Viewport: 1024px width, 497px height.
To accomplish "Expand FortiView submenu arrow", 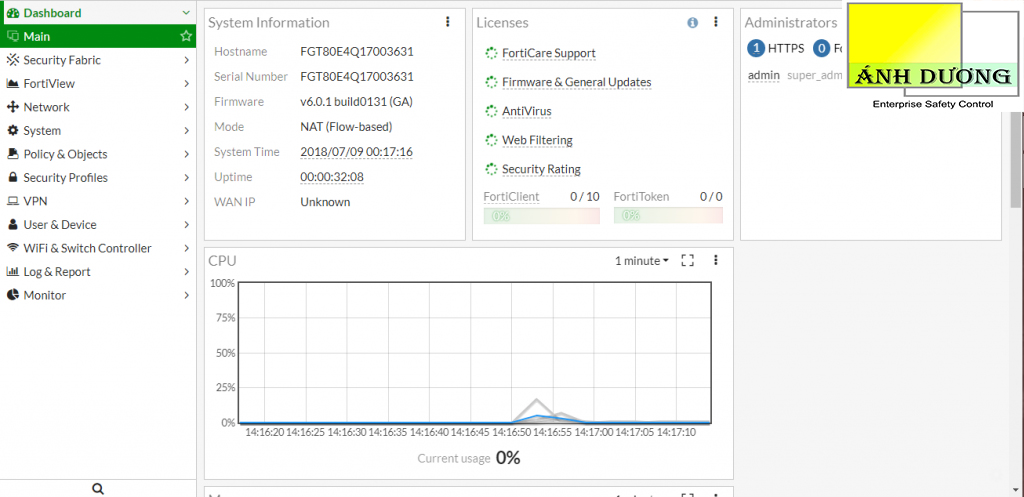I will 187,84.
